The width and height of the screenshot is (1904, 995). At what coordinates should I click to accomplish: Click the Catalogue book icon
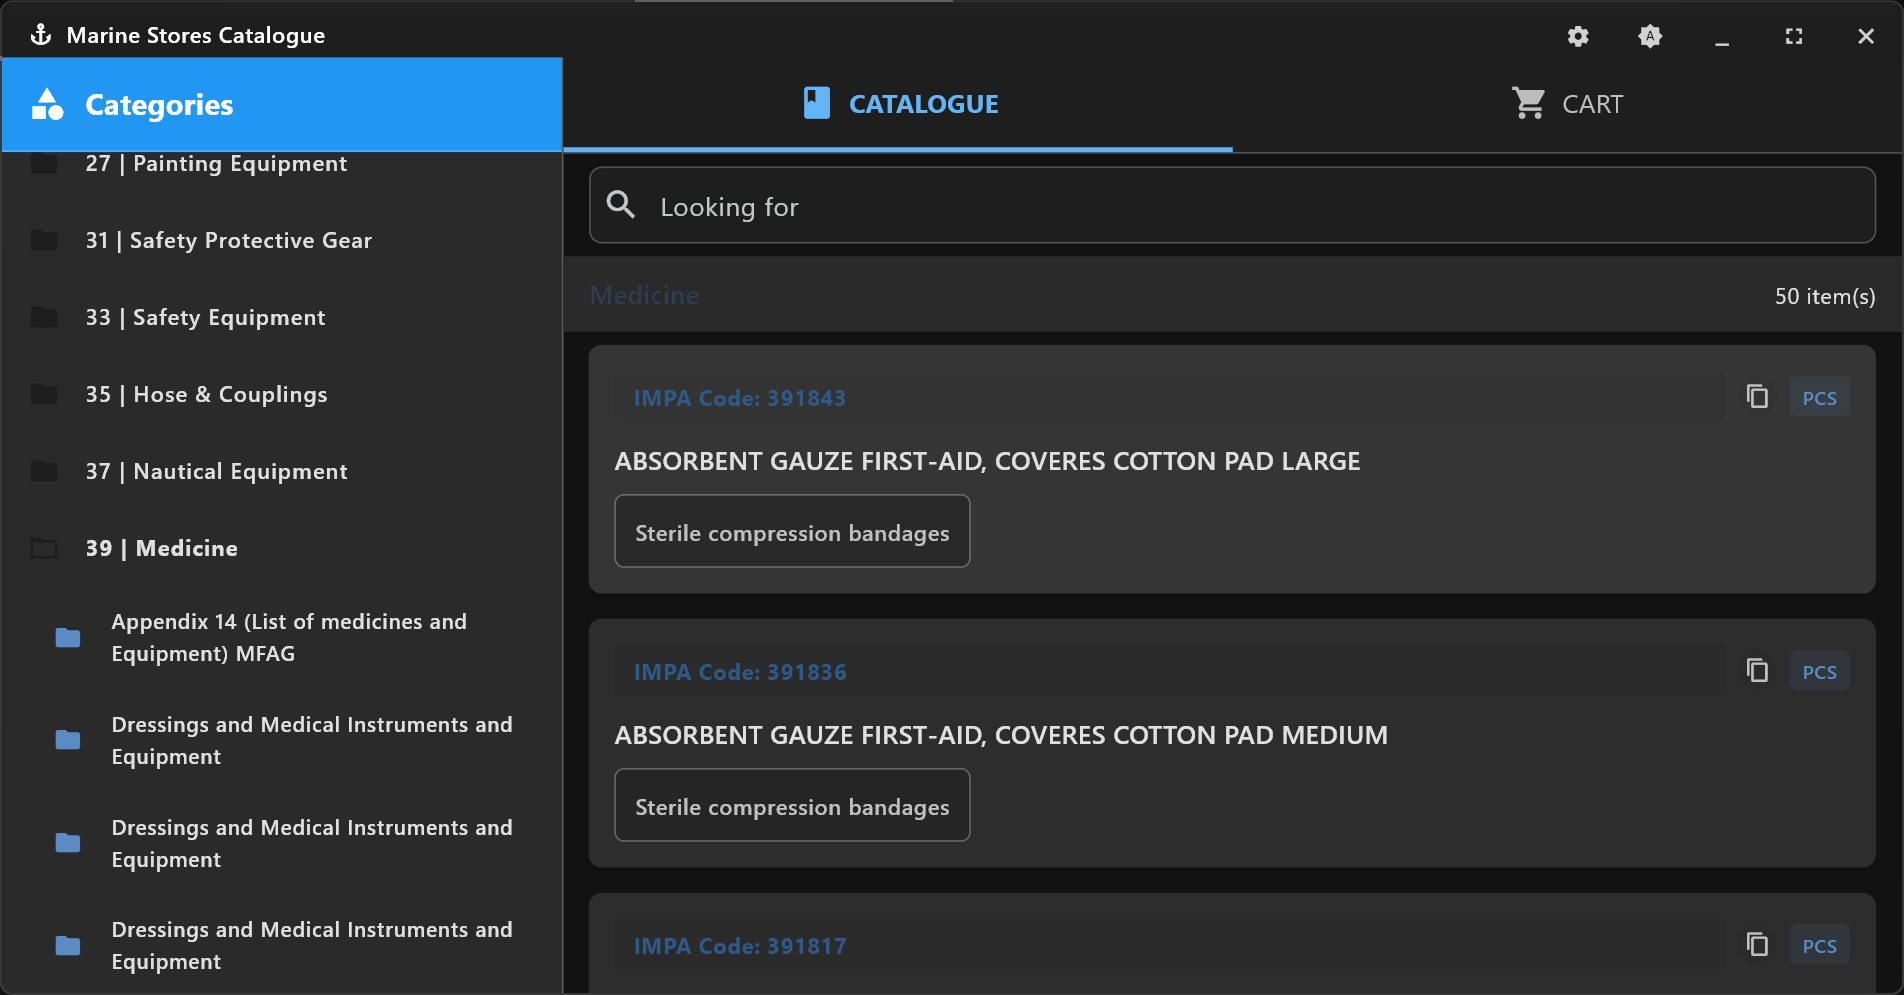tap(817, 103)
